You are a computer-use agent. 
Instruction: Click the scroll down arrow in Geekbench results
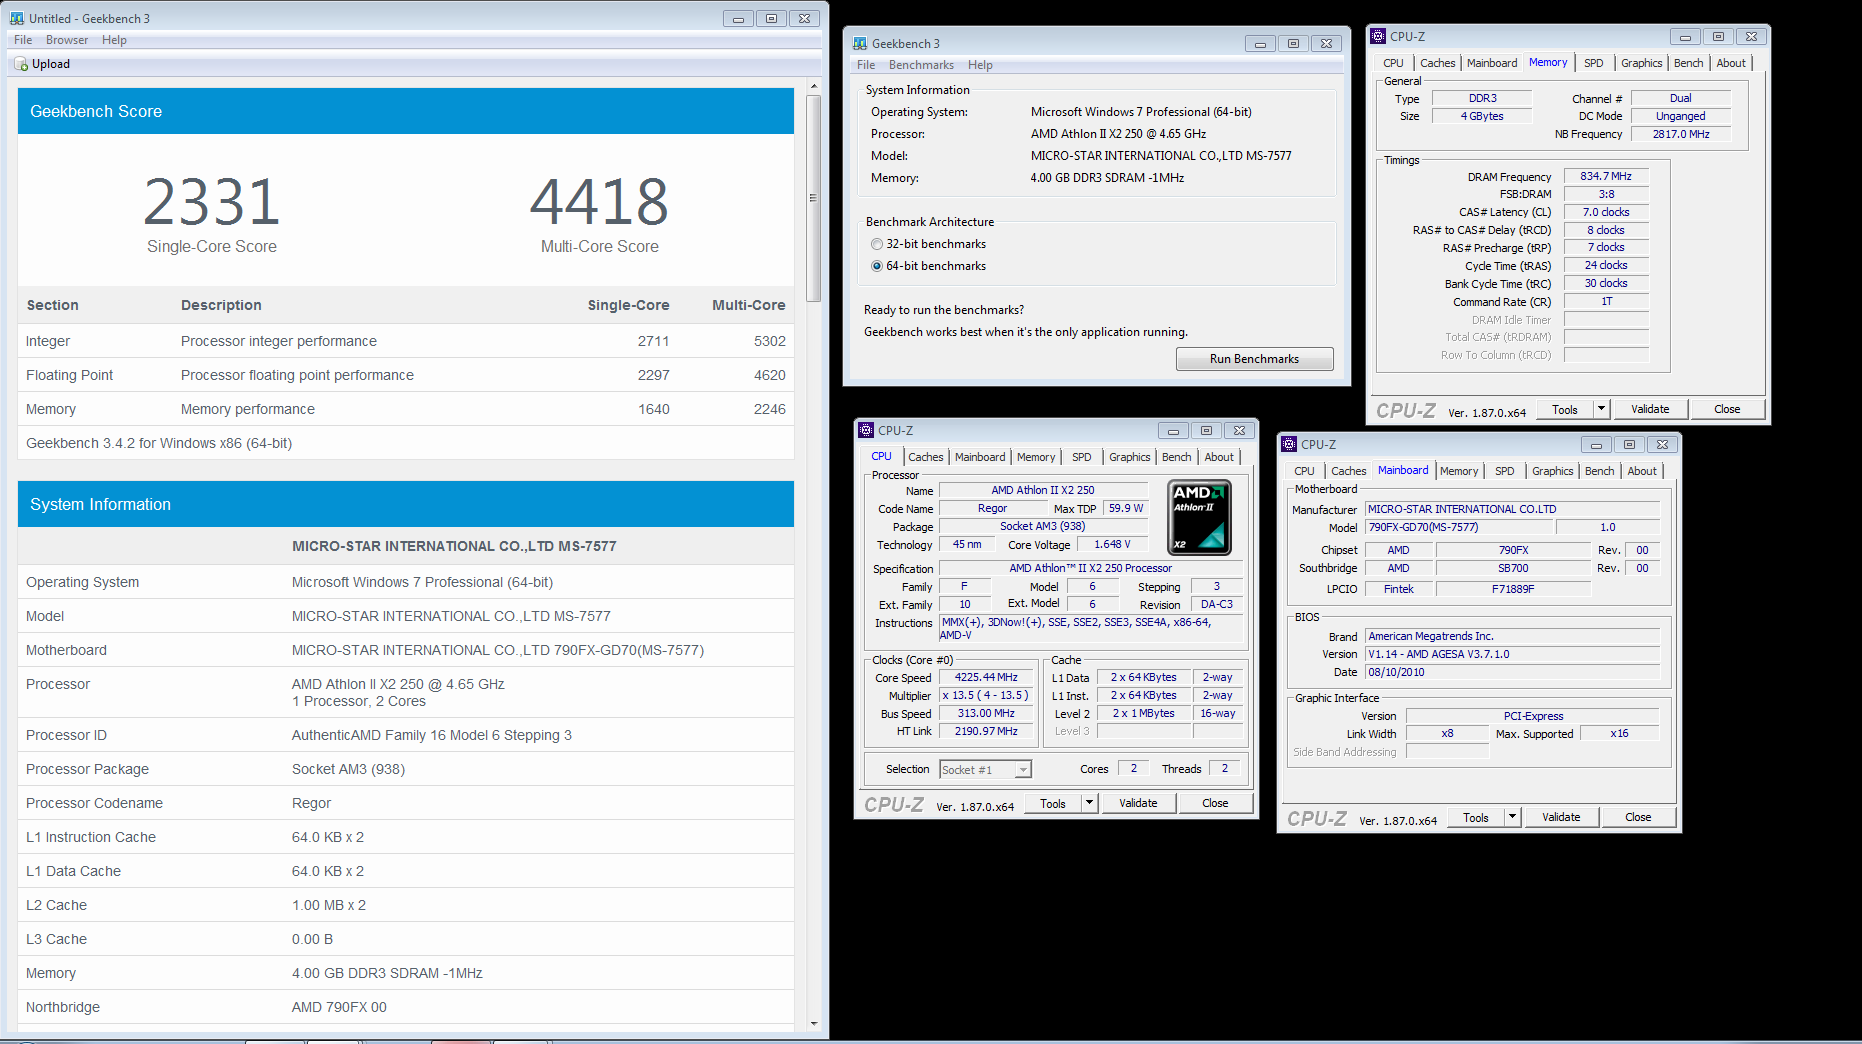coord(813,1023)
